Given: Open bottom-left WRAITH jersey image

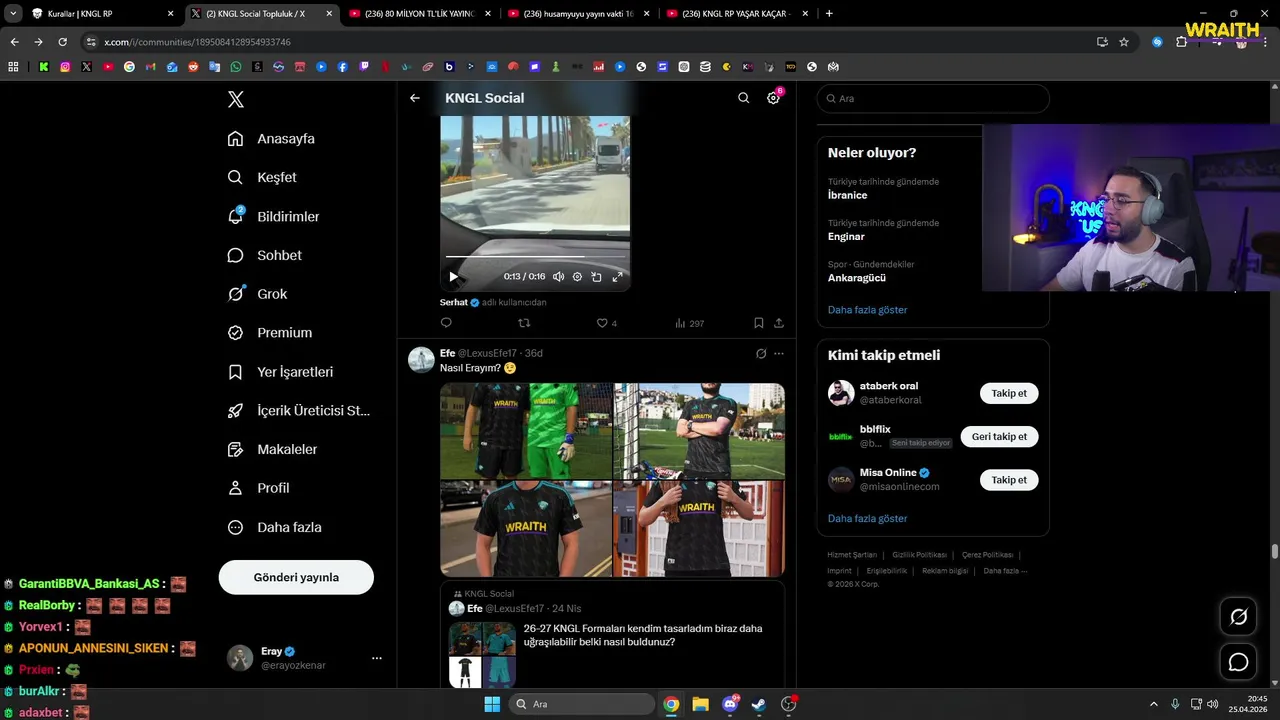Looking at the screenshot, I should [x=526, y=529].
